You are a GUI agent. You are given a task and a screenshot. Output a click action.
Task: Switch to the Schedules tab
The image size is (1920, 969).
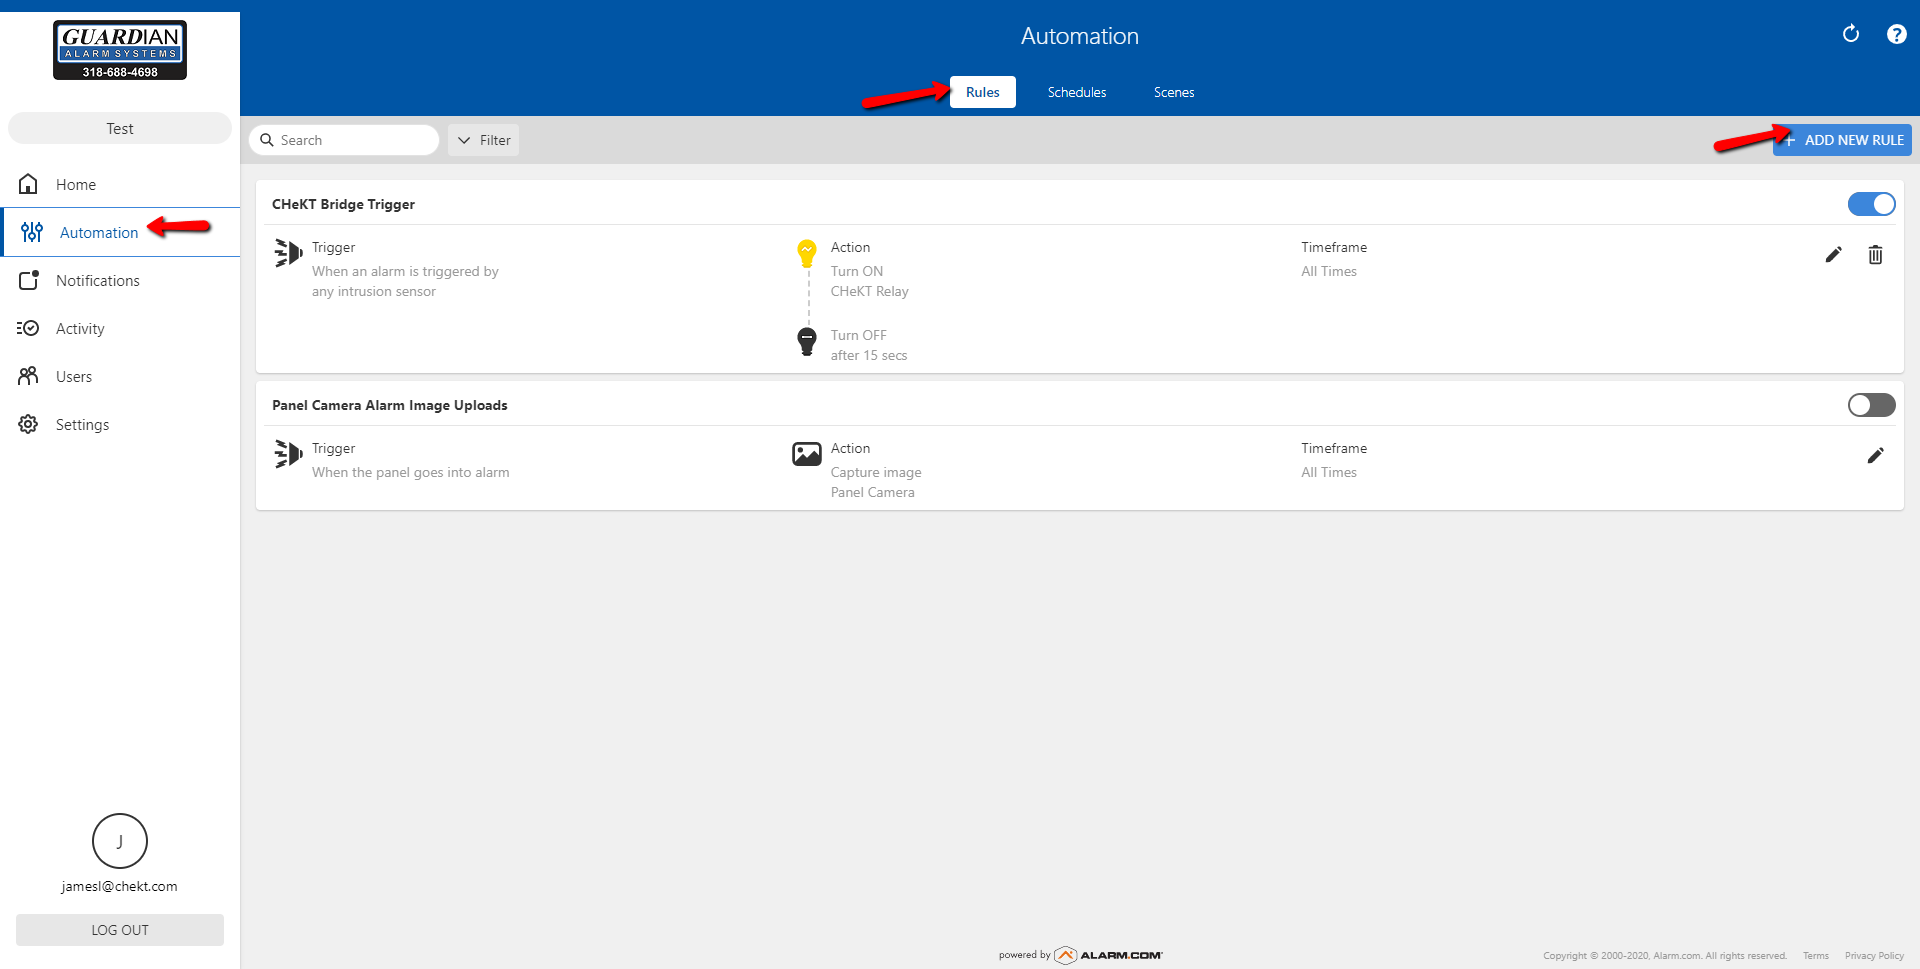tap(1077, 92)
